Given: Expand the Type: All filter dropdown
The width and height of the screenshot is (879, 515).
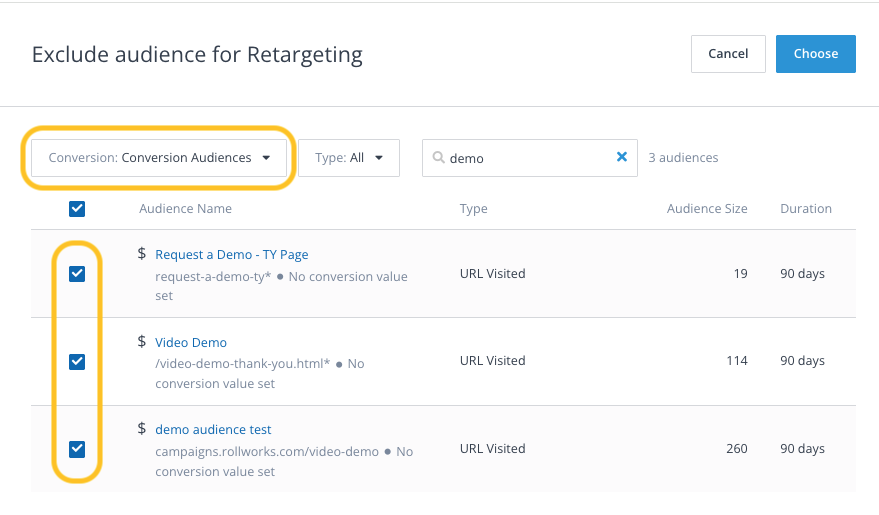Looking at the screenshot, I should [349, 158].
